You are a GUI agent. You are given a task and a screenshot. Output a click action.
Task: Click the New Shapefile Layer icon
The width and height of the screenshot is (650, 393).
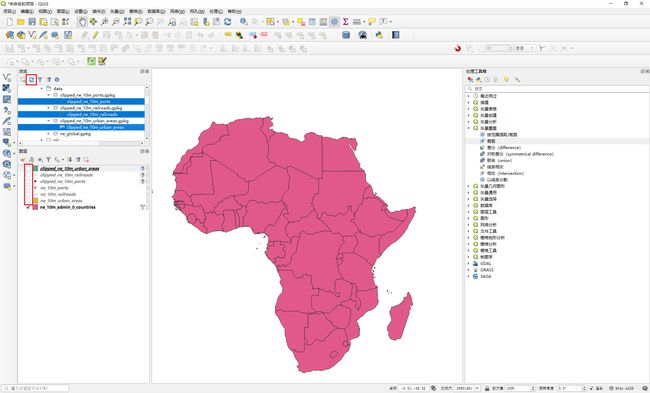click(32, 35)
